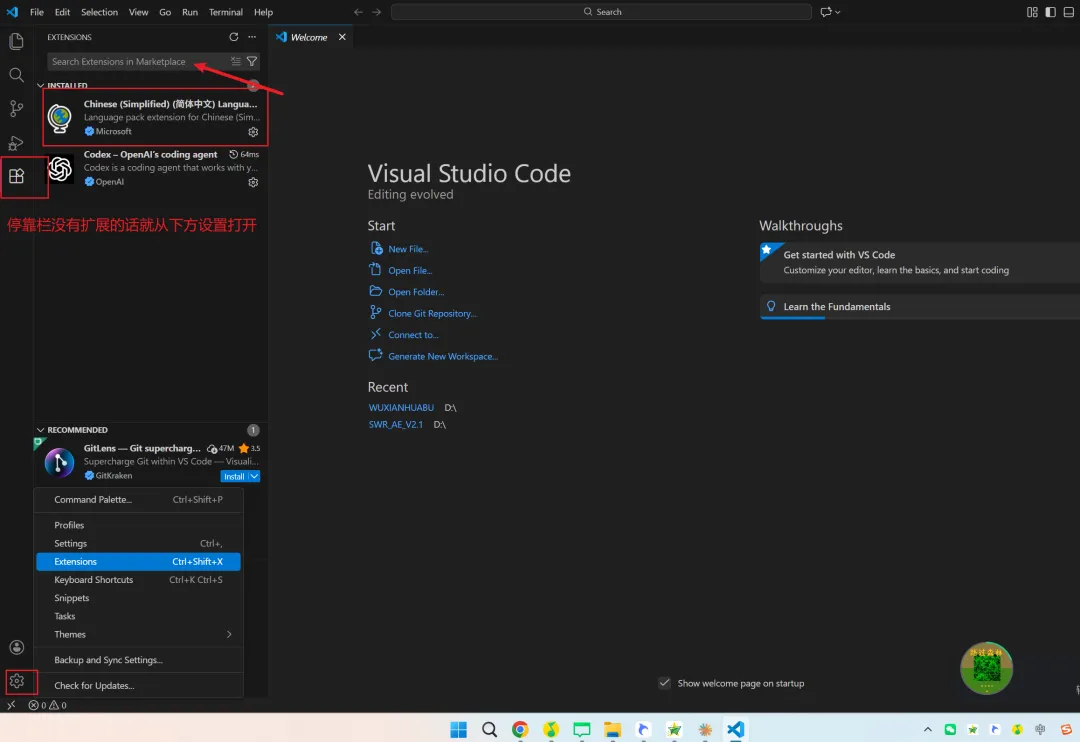This screenshot has width=1080, height=742.
Task: Install the GitLens extension
Action: 233,476
